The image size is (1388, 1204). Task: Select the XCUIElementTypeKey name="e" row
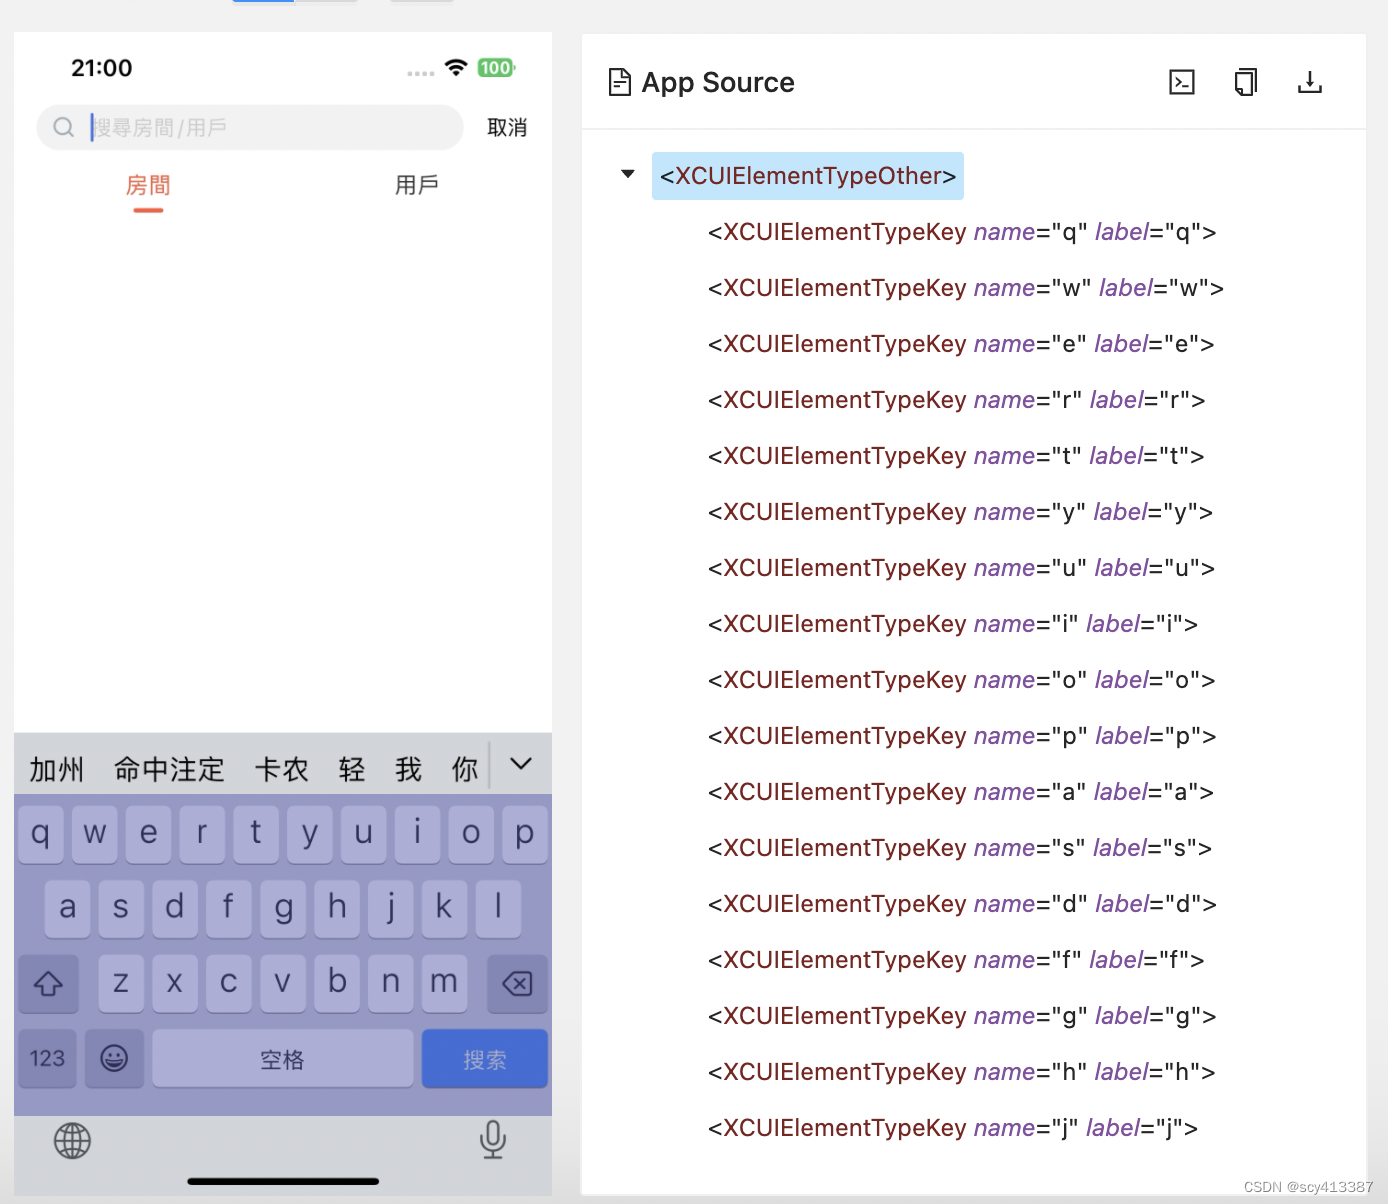click(961, 344)
